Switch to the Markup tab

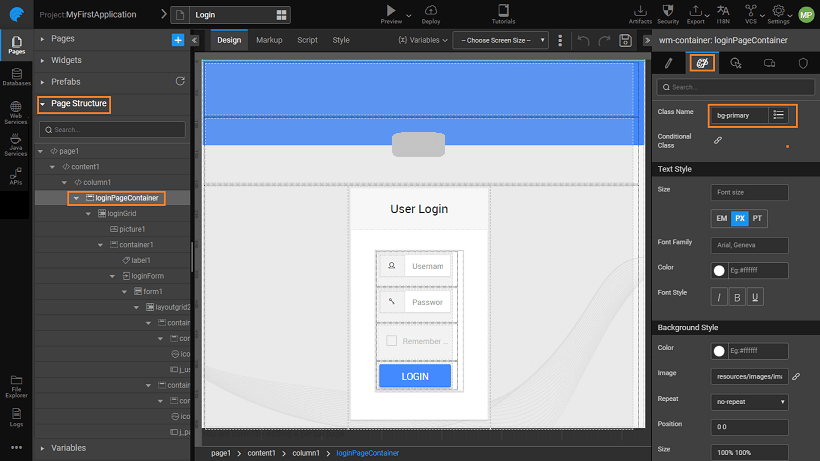(269, 40)
